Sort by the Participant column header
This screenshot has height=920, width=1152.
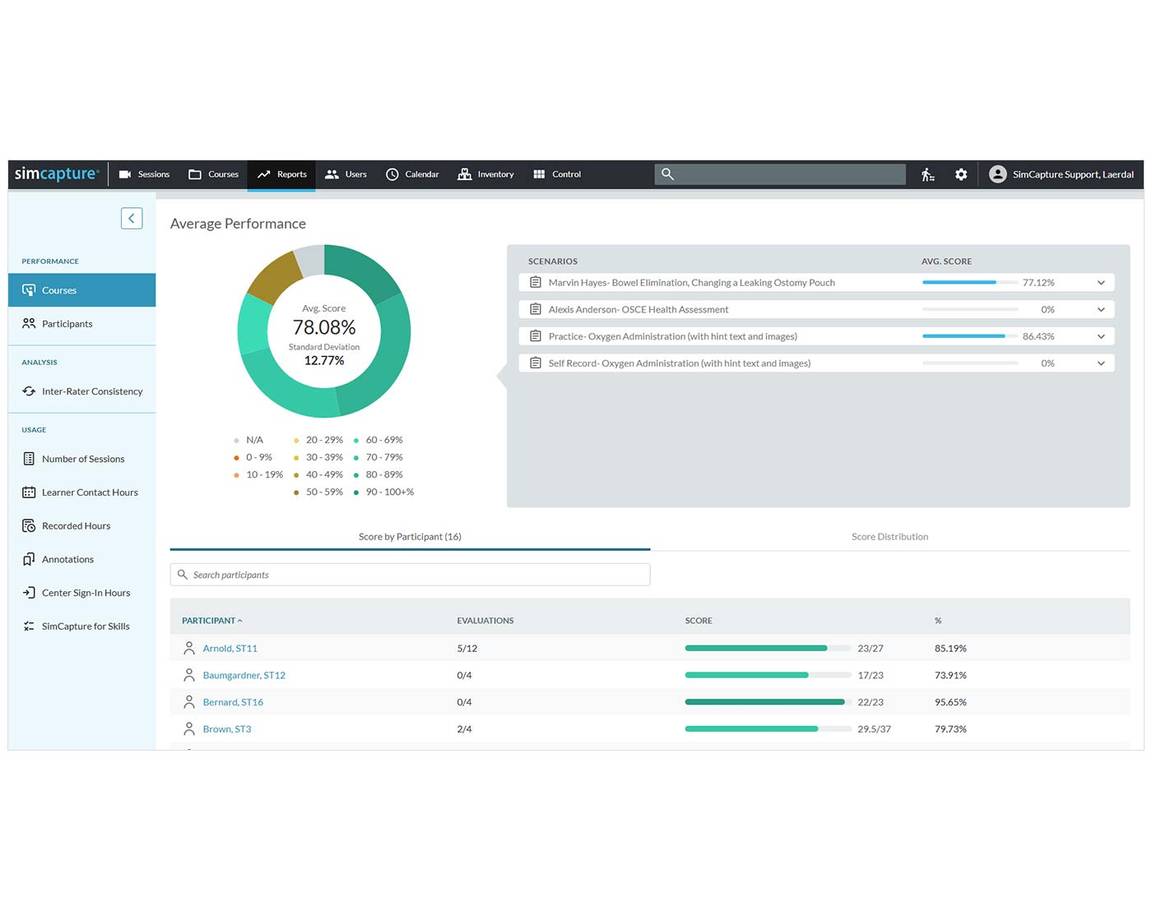tap(211, 621)
